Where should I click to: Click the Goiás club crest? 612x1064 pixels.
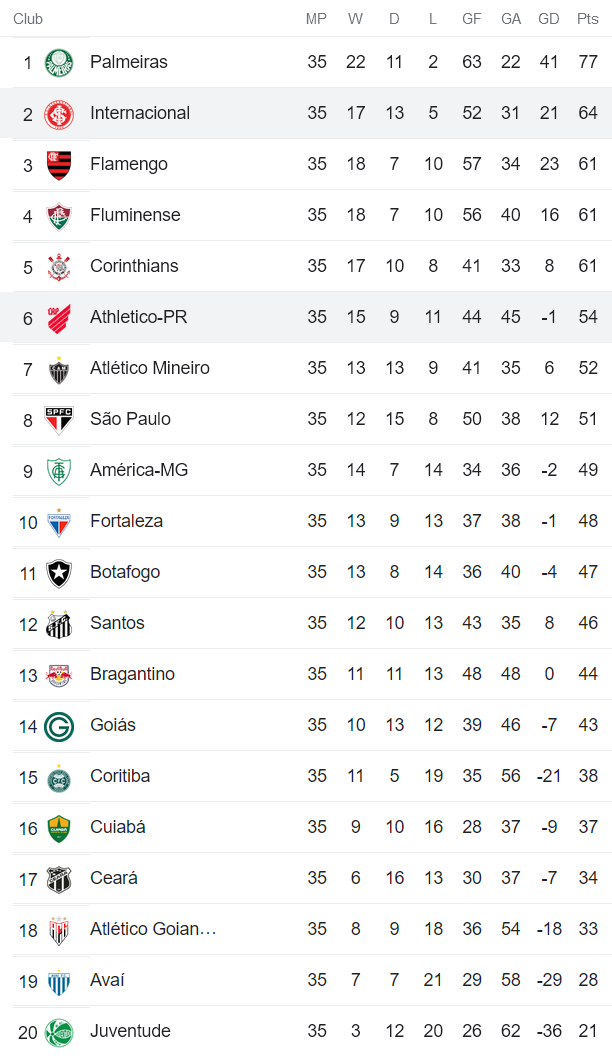(59, 726)
